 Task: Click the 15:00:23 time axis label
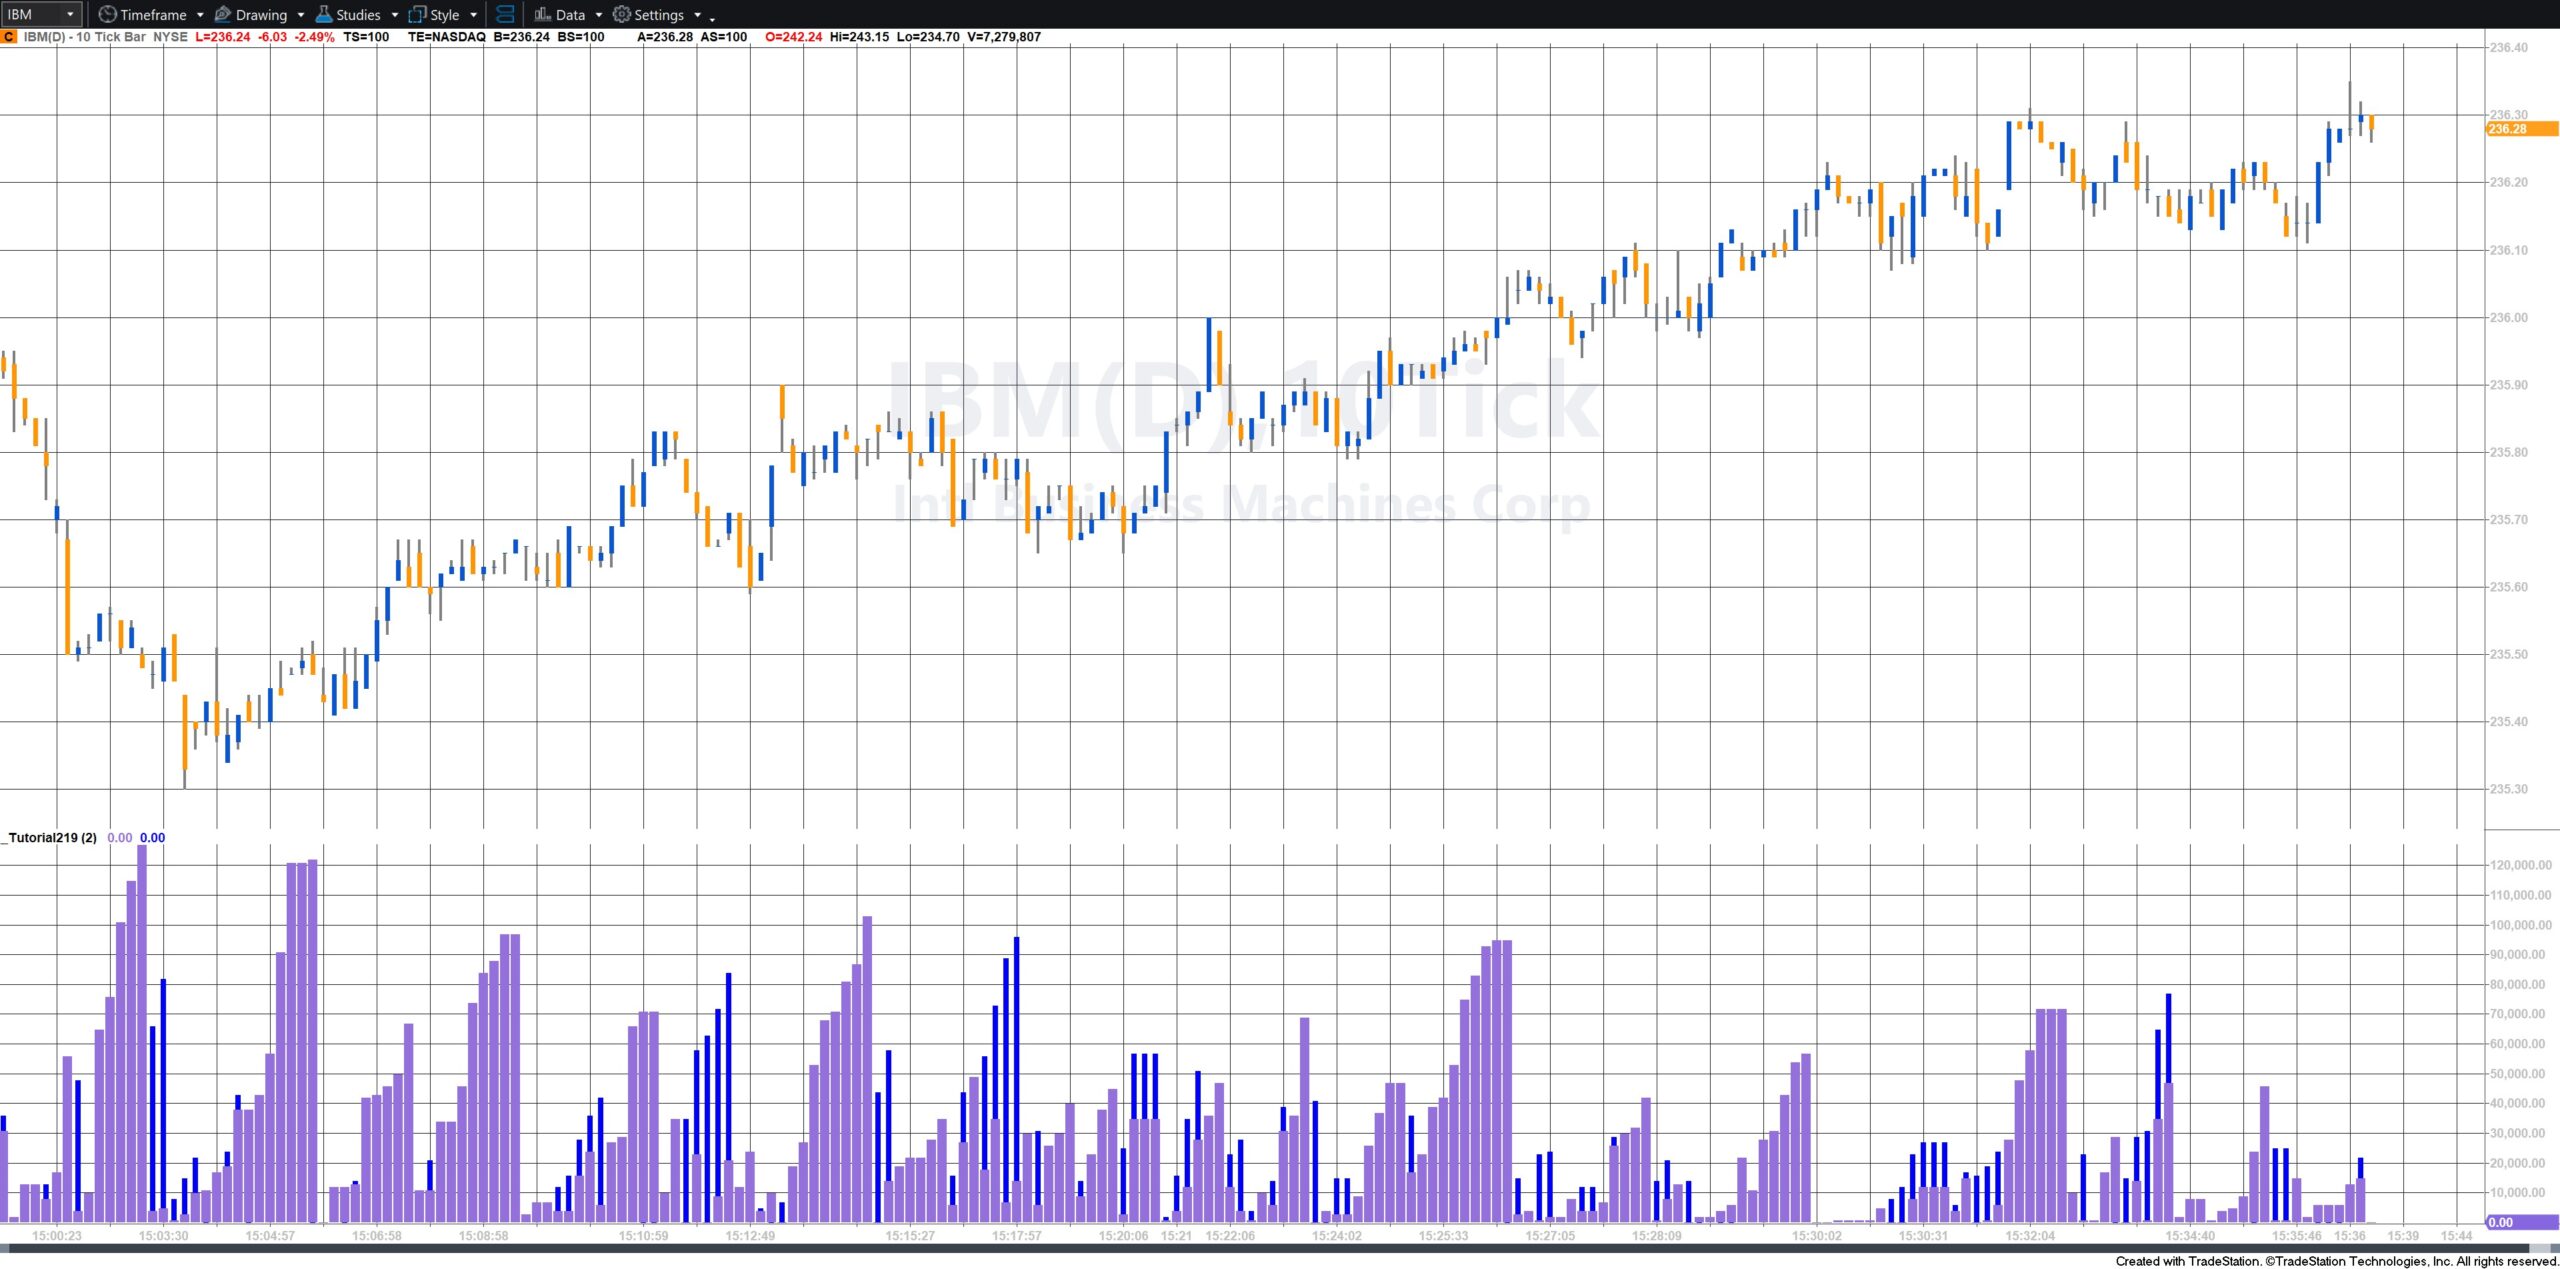(x=57, y=1236)
